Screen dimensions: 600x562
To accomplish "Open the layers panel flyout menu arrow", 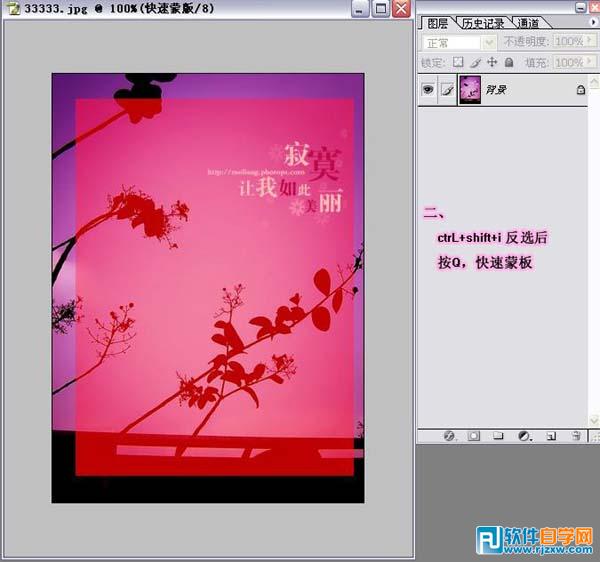I will coord(593,23).
